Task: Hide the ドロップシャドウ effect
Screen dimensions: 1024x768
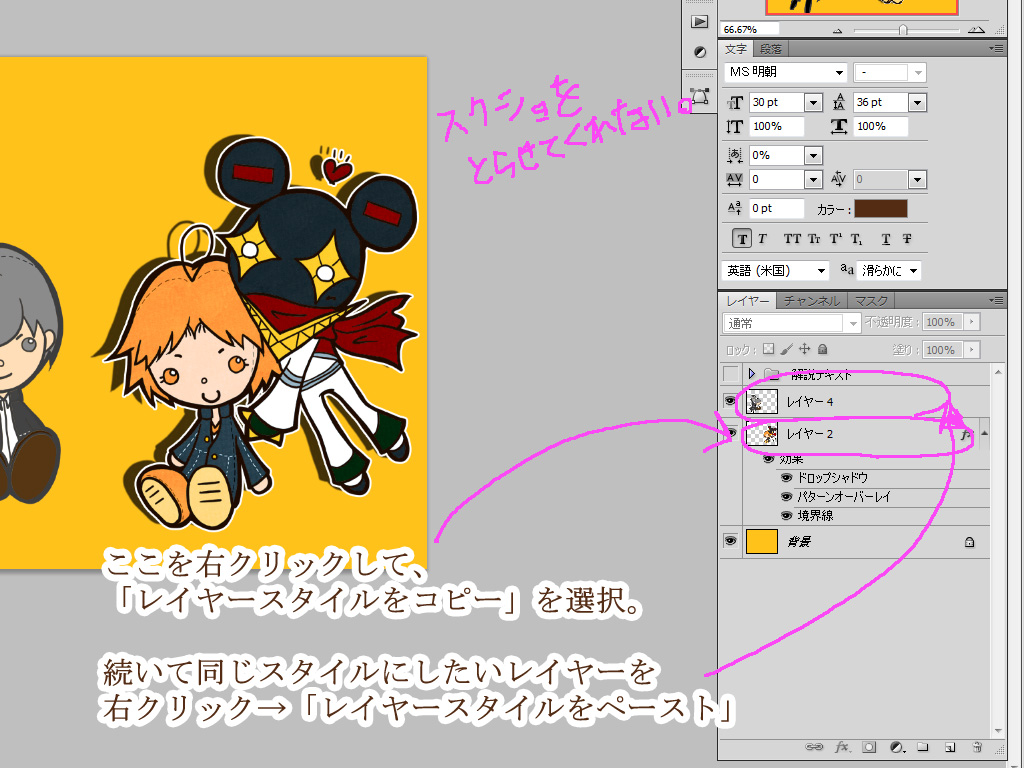Action: pyautogui.click(x=786, y=478)
